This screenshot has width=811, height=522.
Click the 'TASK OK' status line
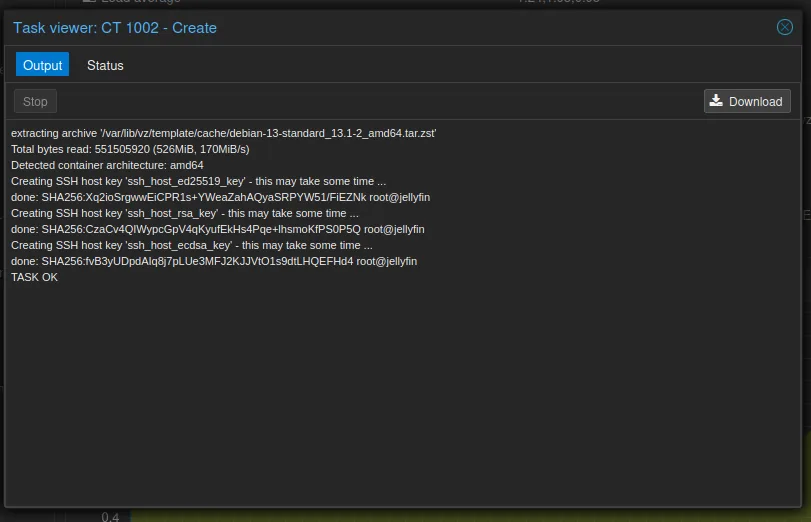(35, 278)
